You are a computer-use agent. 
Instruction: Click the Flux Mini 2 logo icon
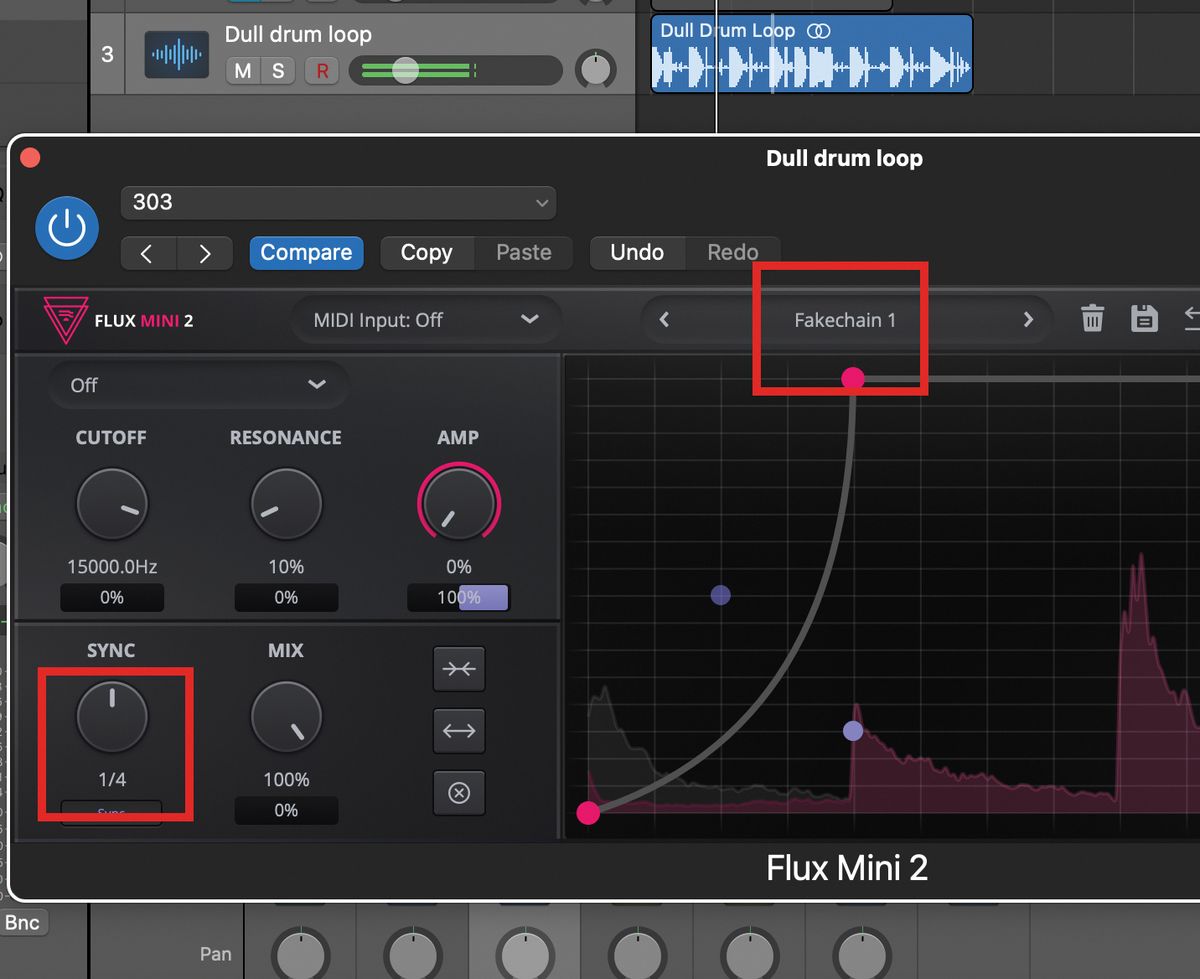click(64, 319)
